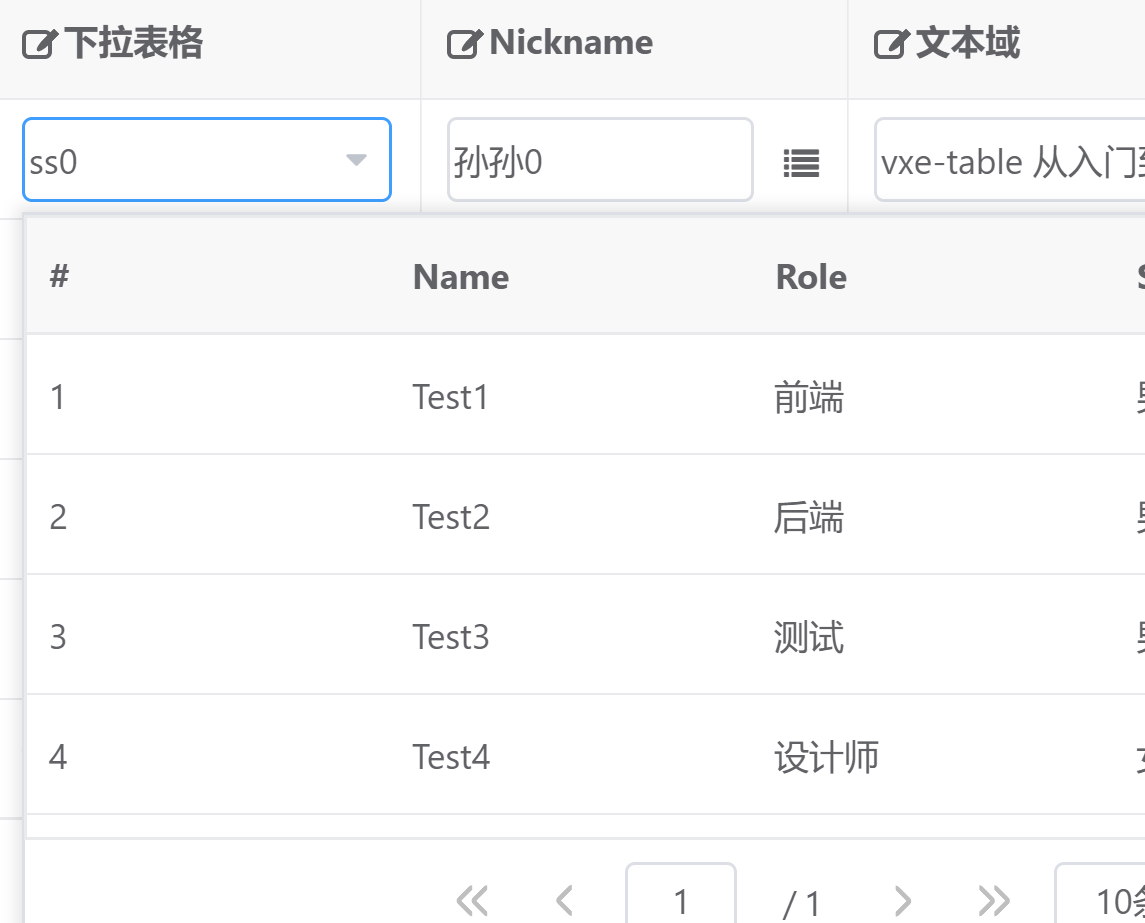Select the Test2 后端 row
The image size is (1145, 923).
click(500, 516)
